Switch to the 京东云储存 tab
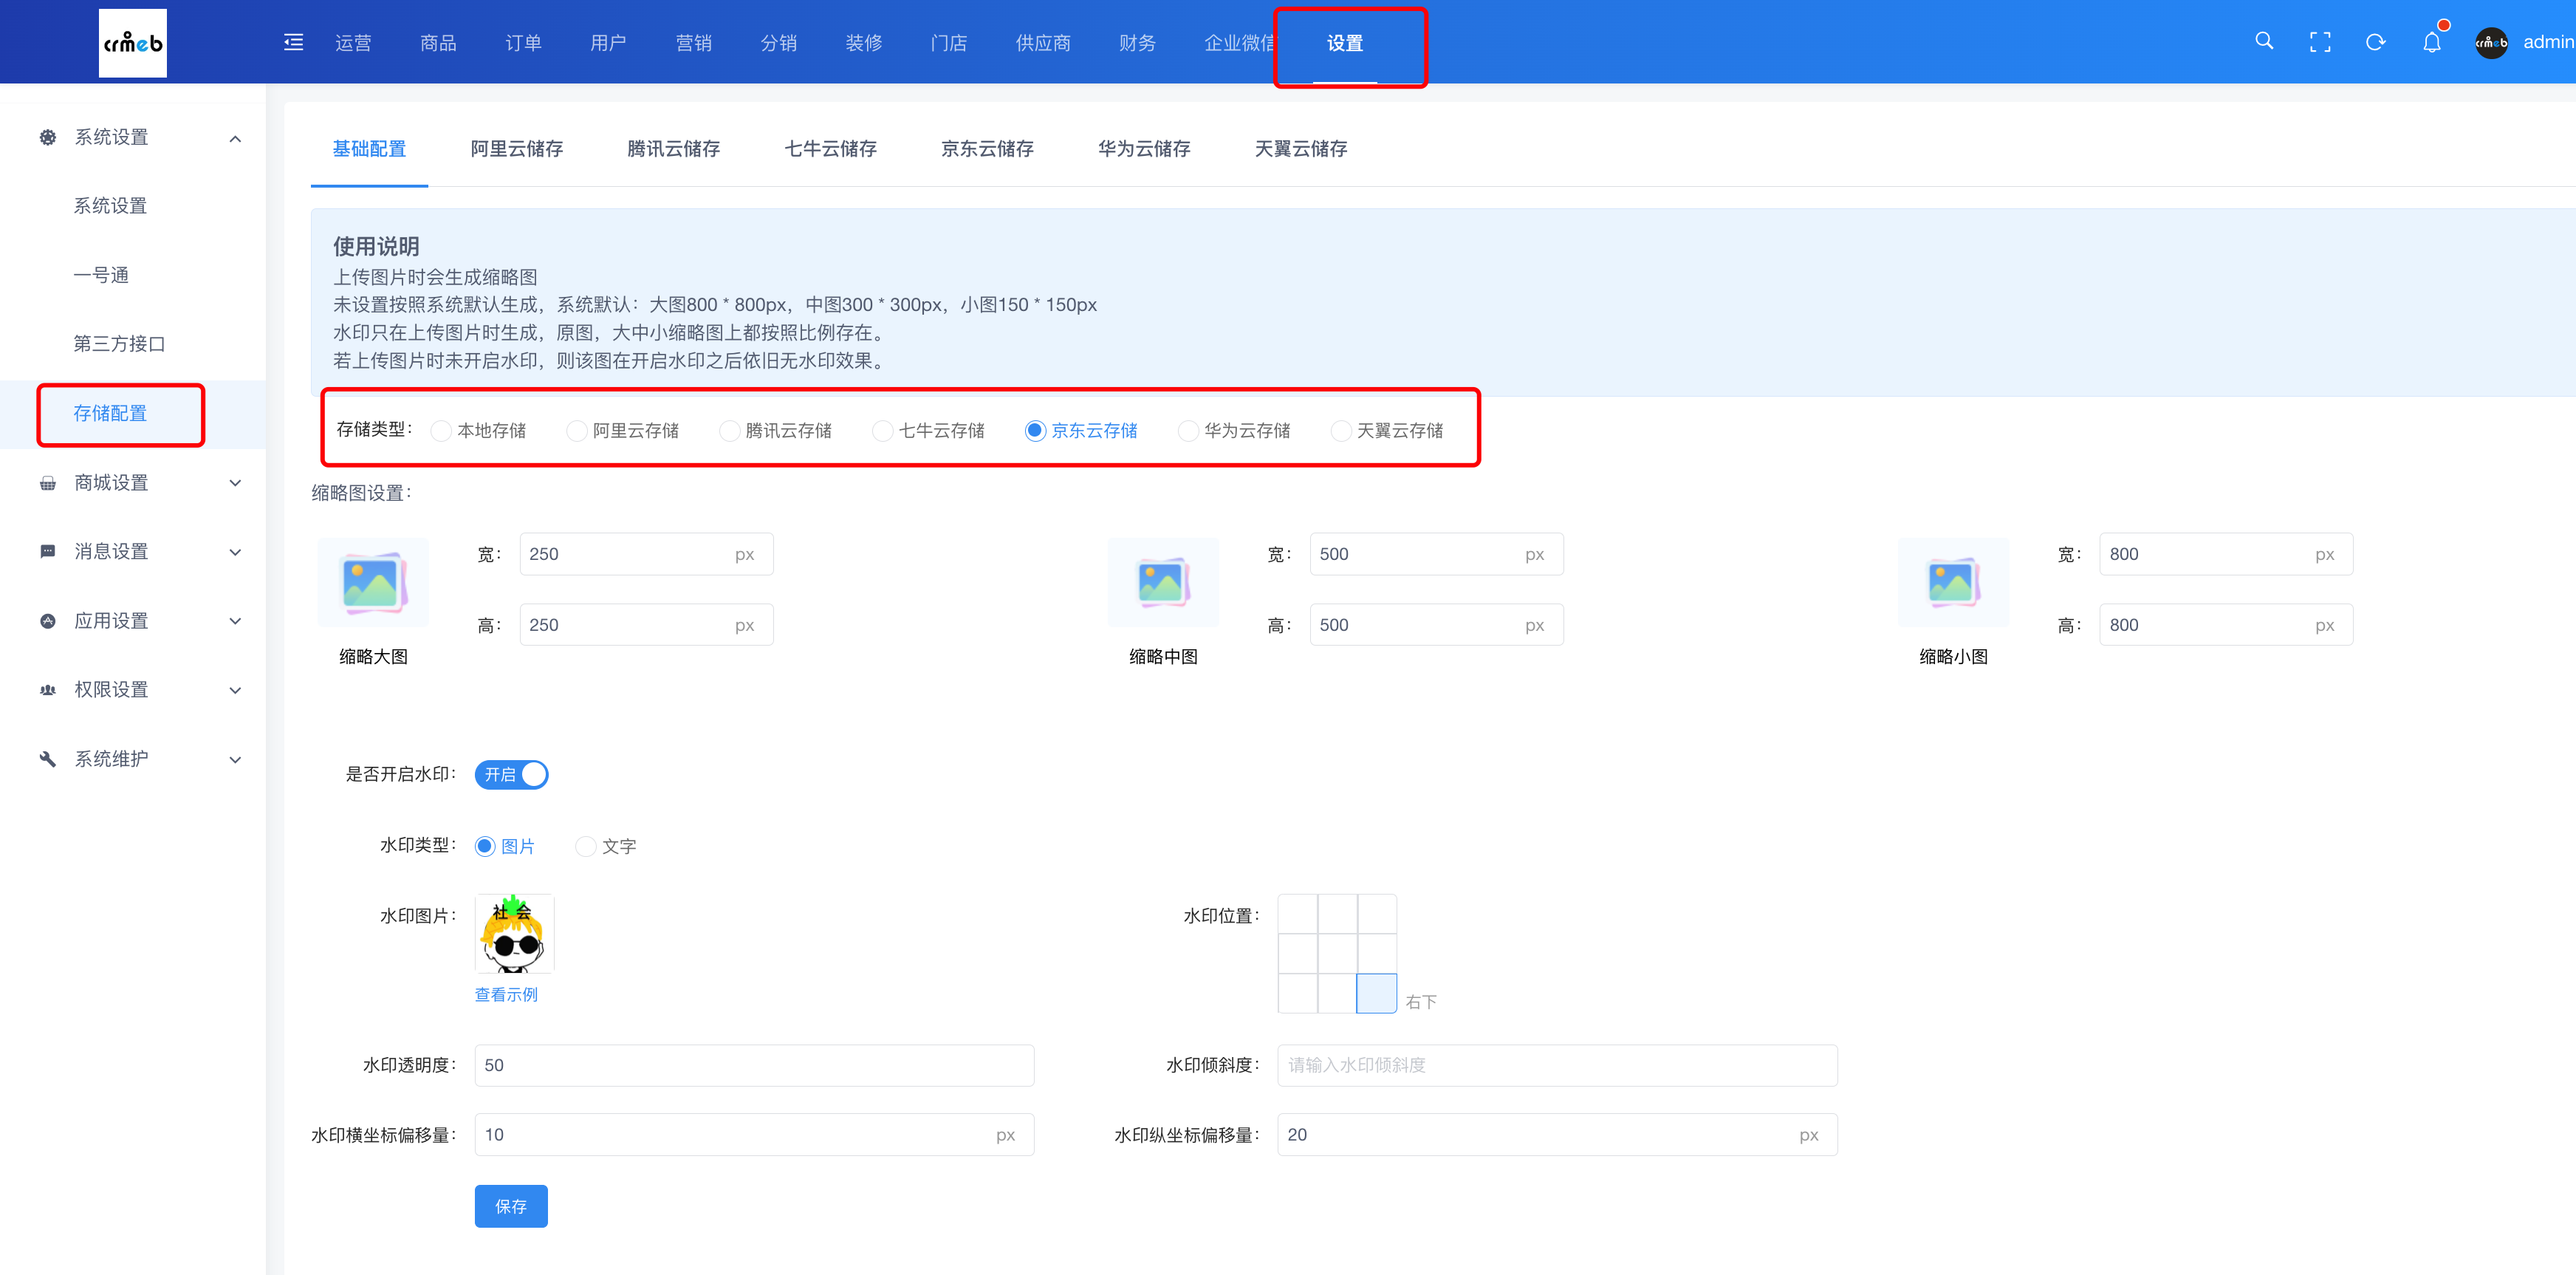The height and width of the screenshot is (1275, 2576). tap(987, 148)
